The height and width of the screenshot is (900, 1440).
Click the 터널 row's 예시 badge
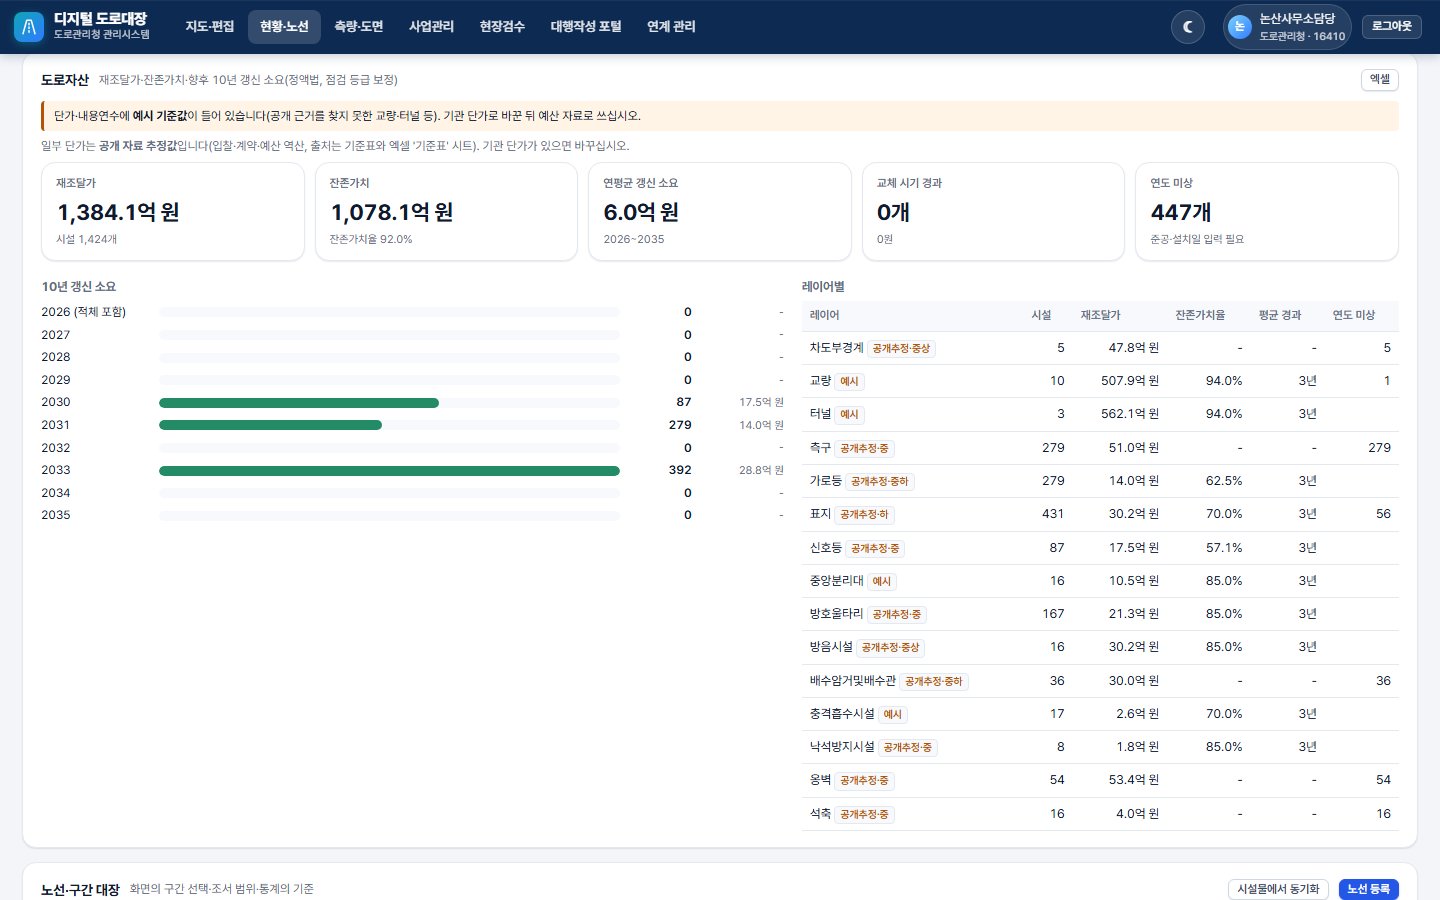(x=849, y=415)
